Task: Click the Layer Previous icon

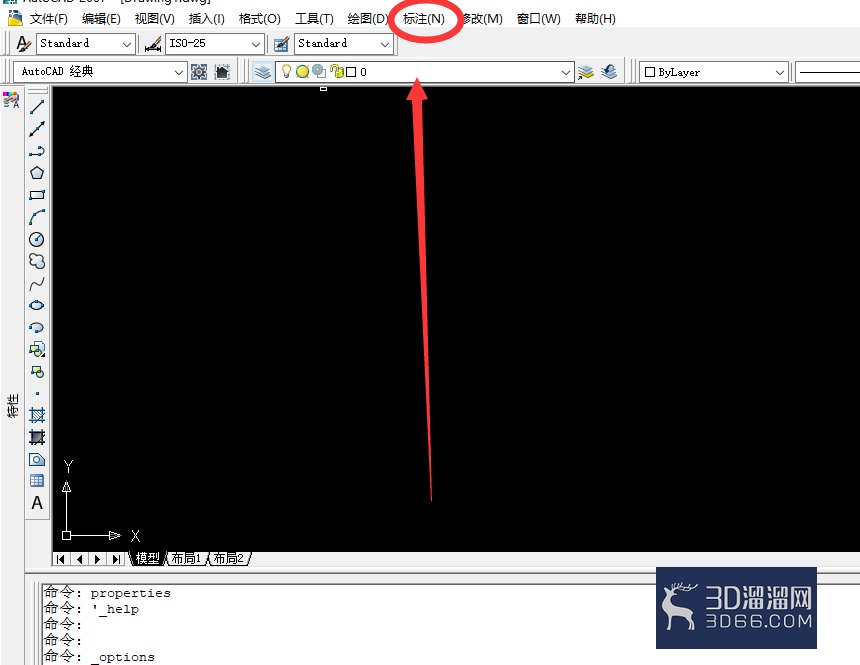Action: (x=609, y=72)
